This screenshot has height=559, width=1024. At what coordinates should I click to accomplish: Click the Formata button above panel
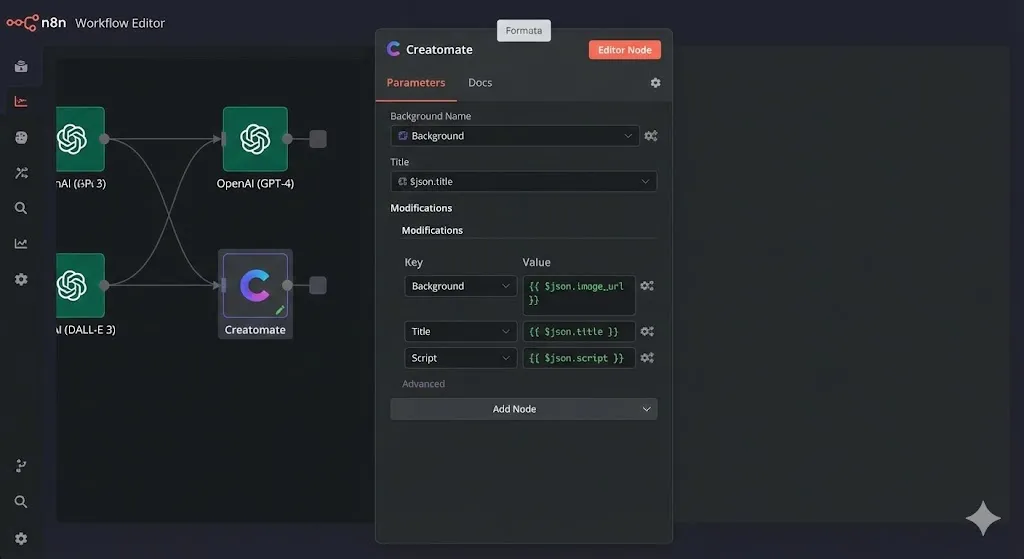524,31
